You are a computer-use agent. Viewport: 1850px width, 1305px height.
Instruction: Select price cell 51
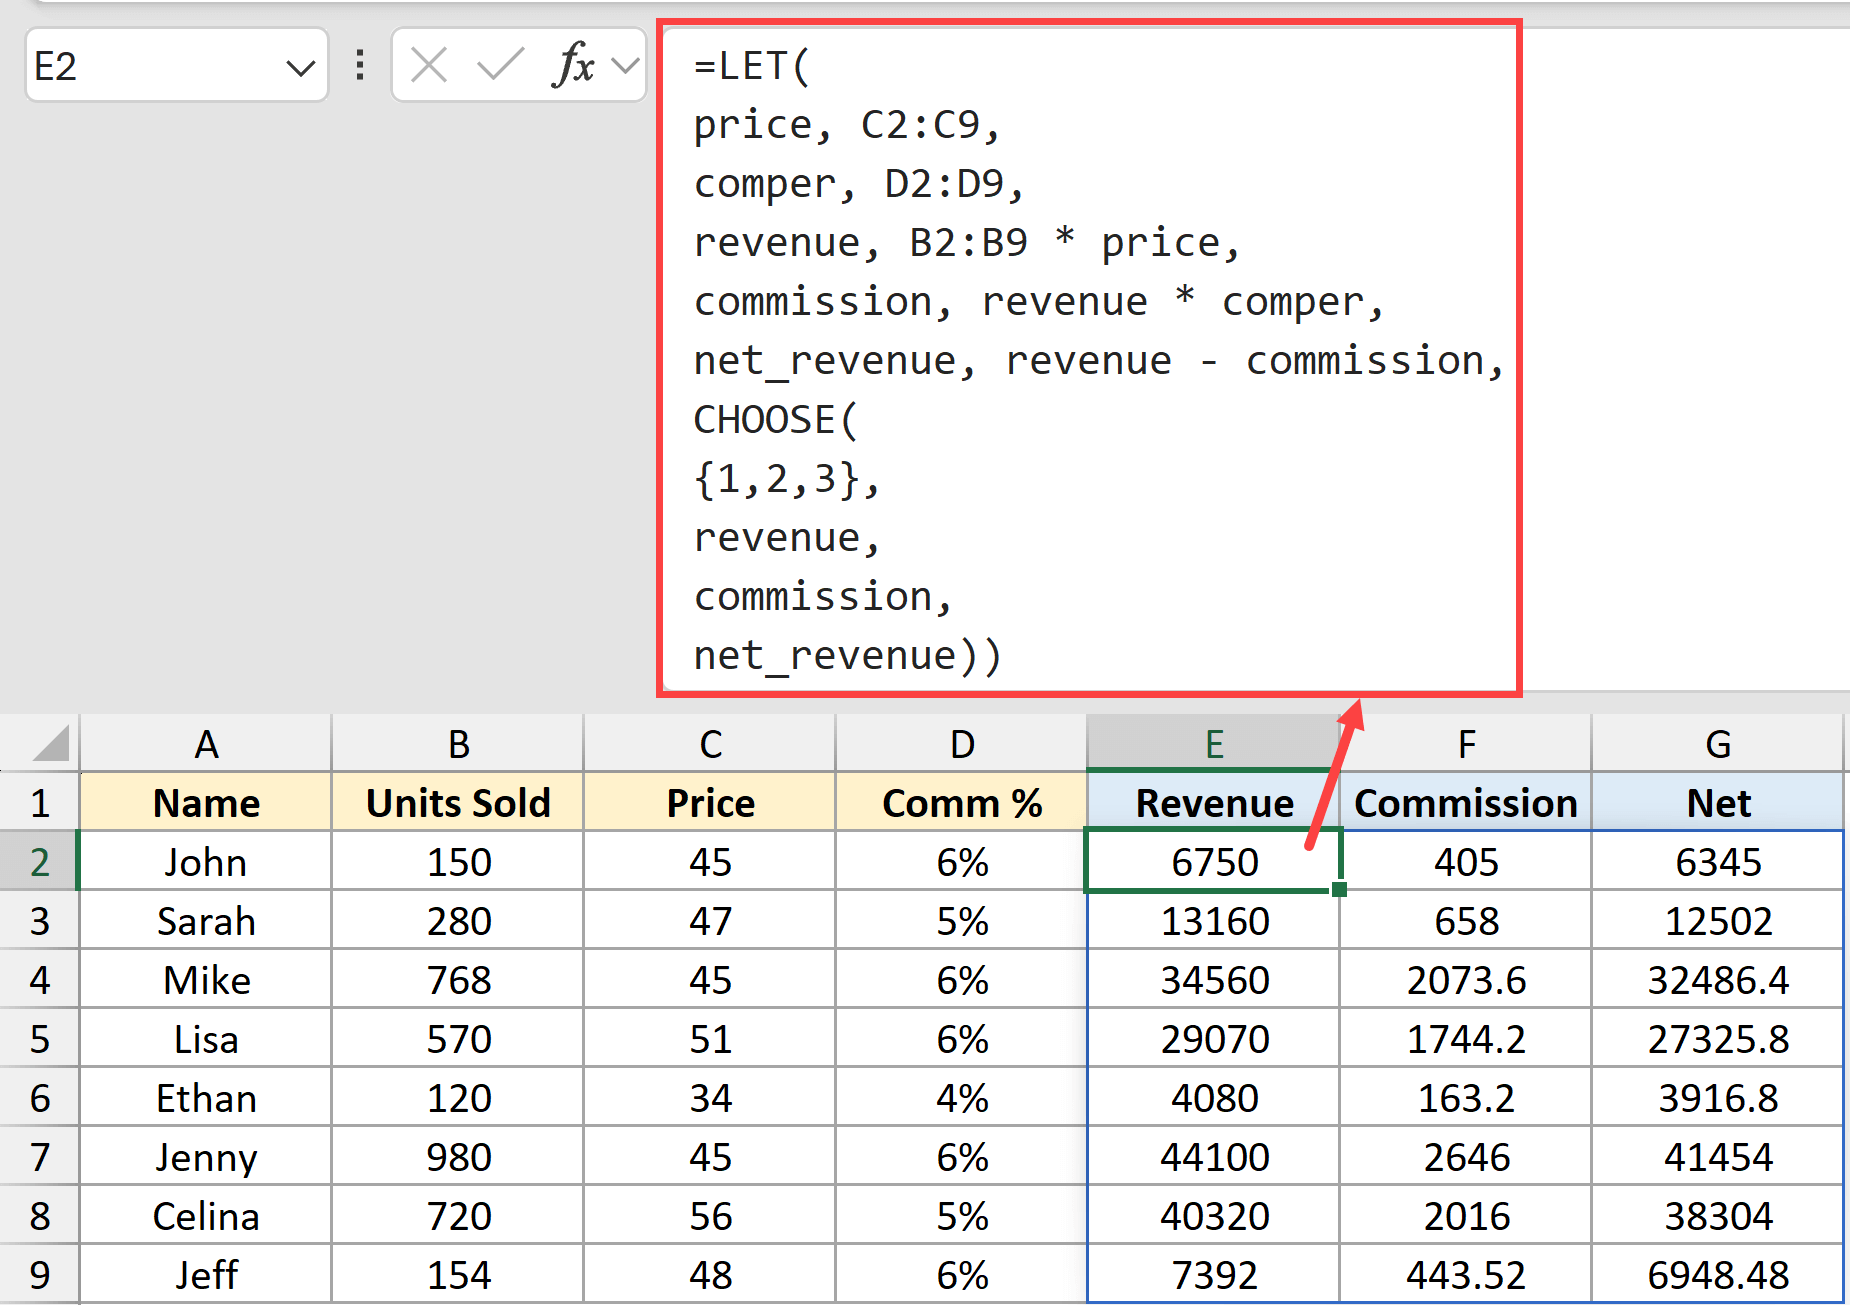tap(710, 1038)
